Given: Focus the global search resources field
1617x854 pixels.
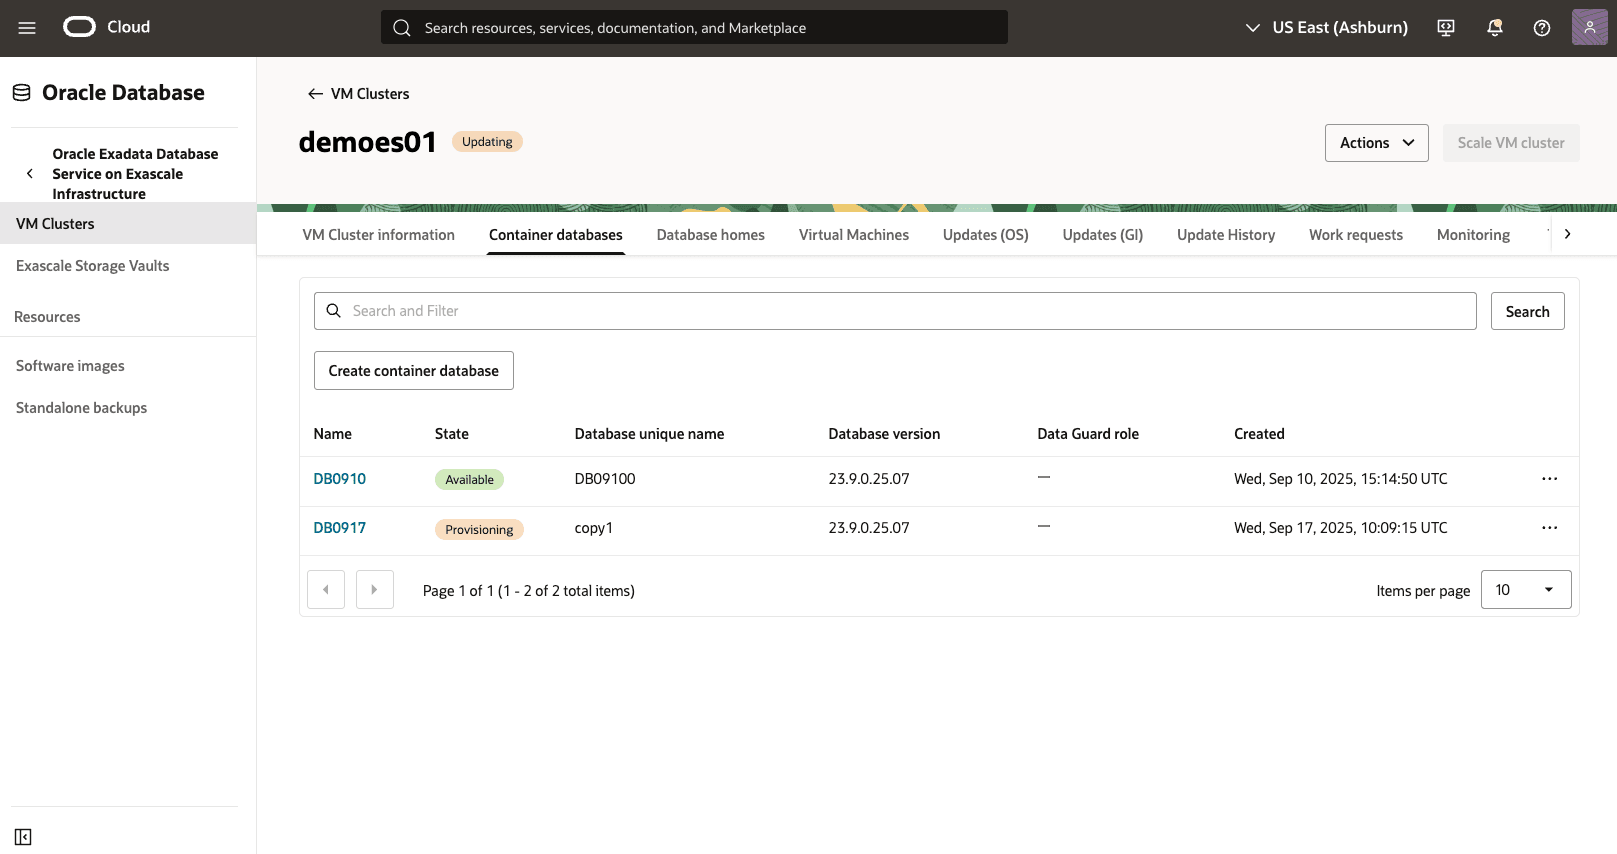Looking at the screenshot, I should tap(694, 28).
